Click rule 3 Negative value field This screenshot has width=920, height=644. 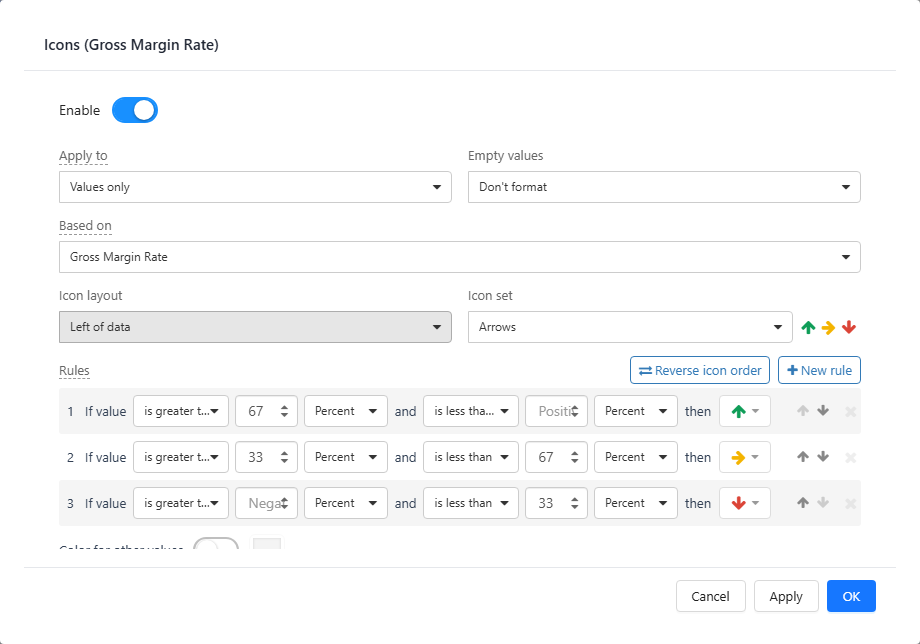(266, 503)
